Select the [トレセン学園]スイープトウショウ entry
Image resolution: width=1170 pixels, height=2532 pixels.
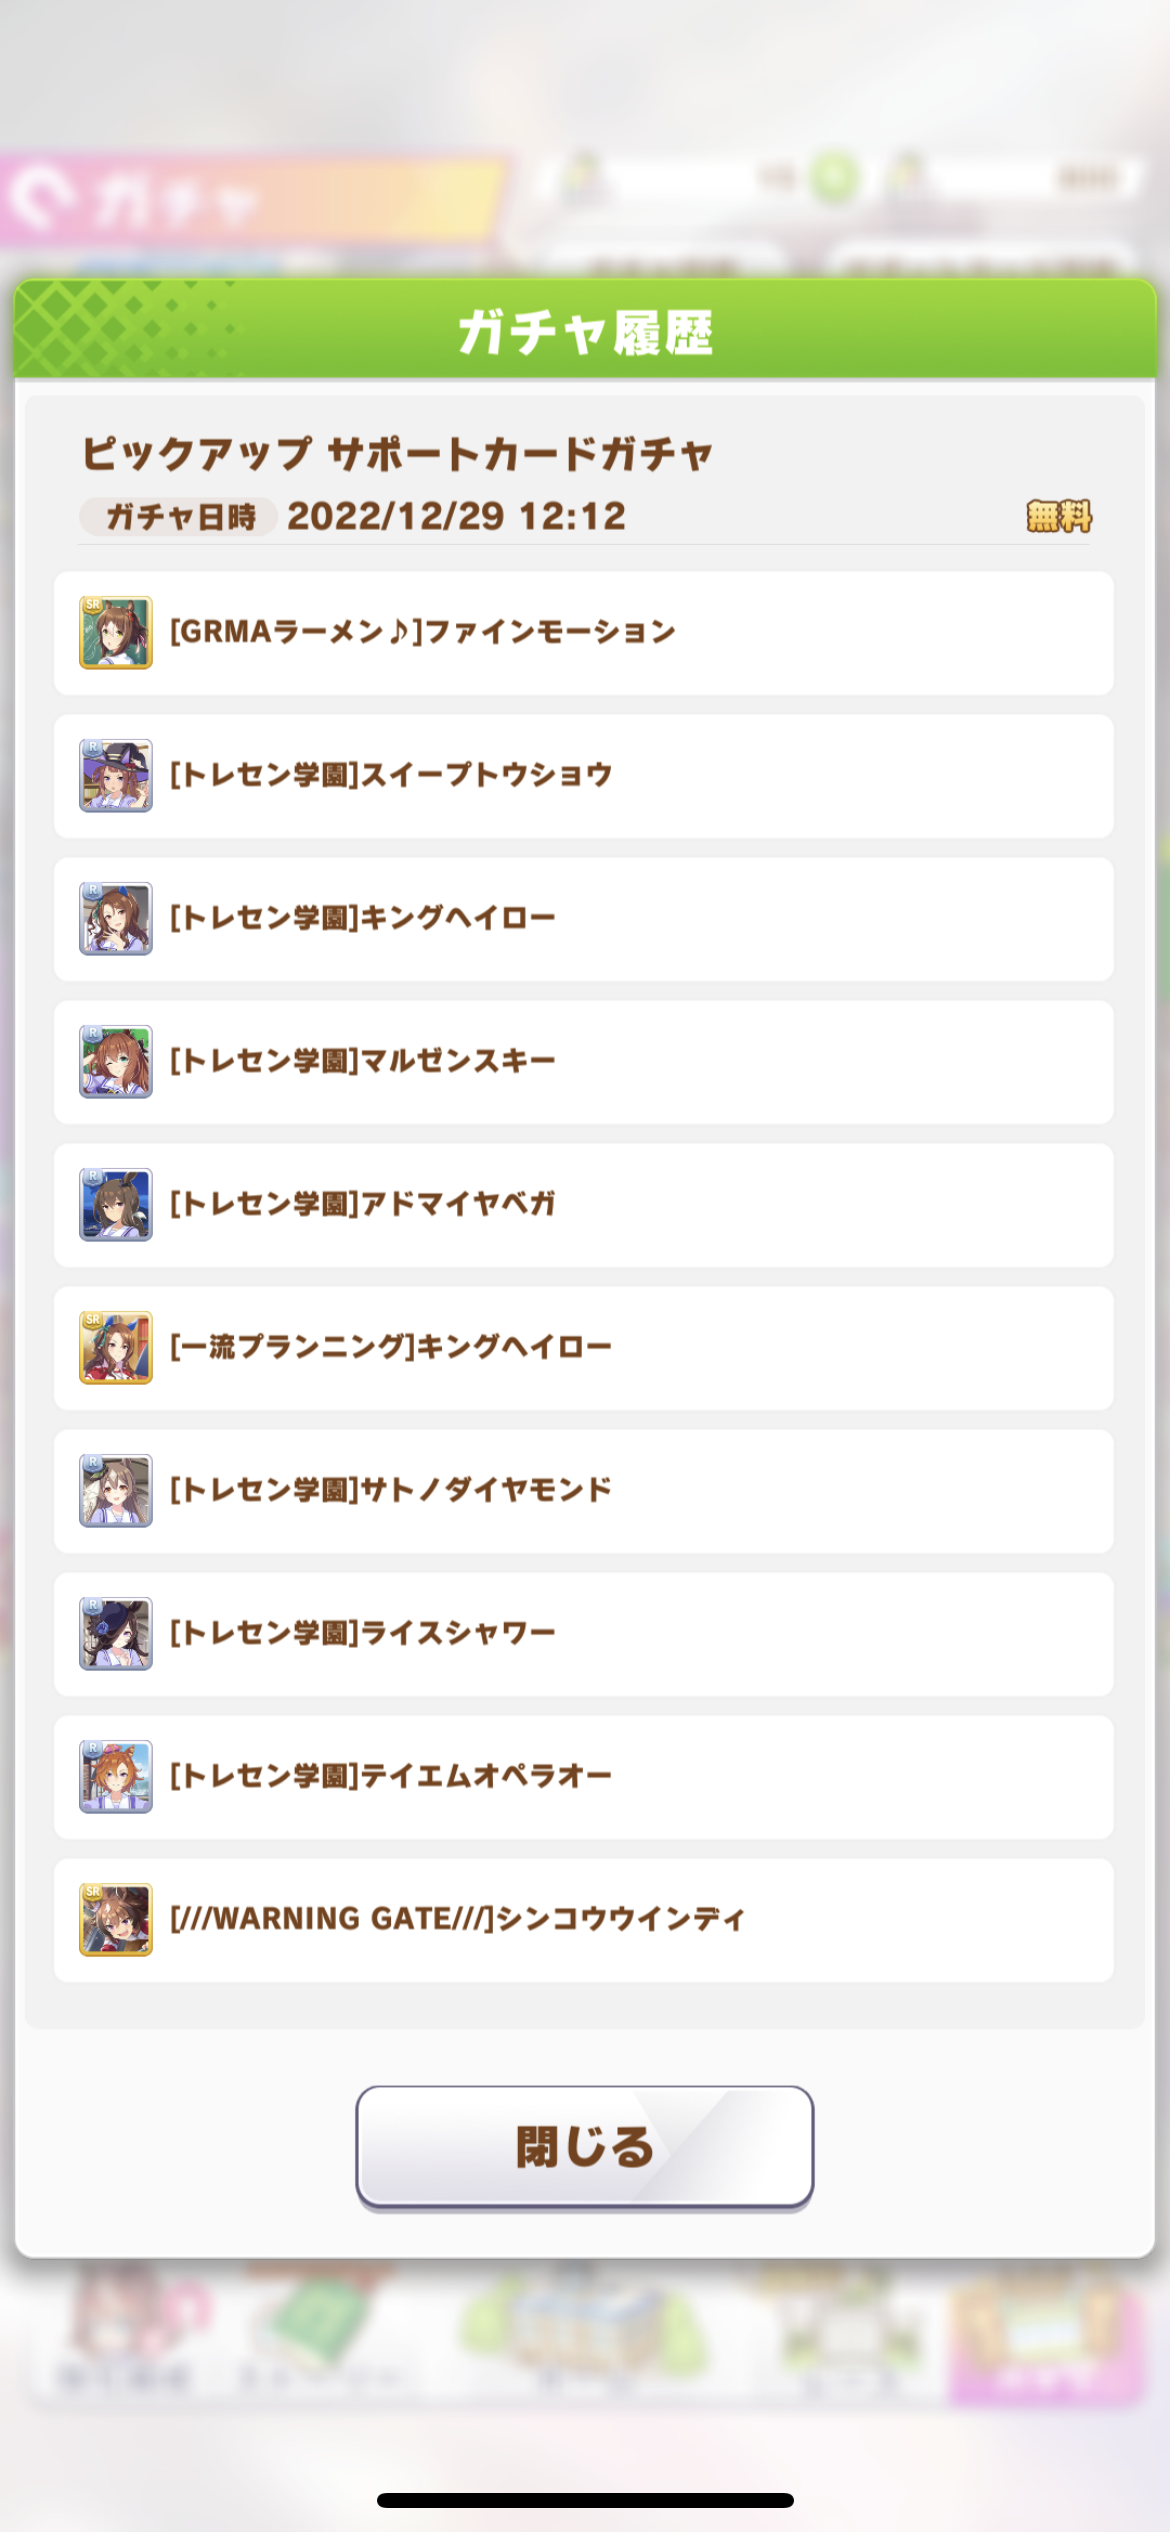click(x=584, y=776)
